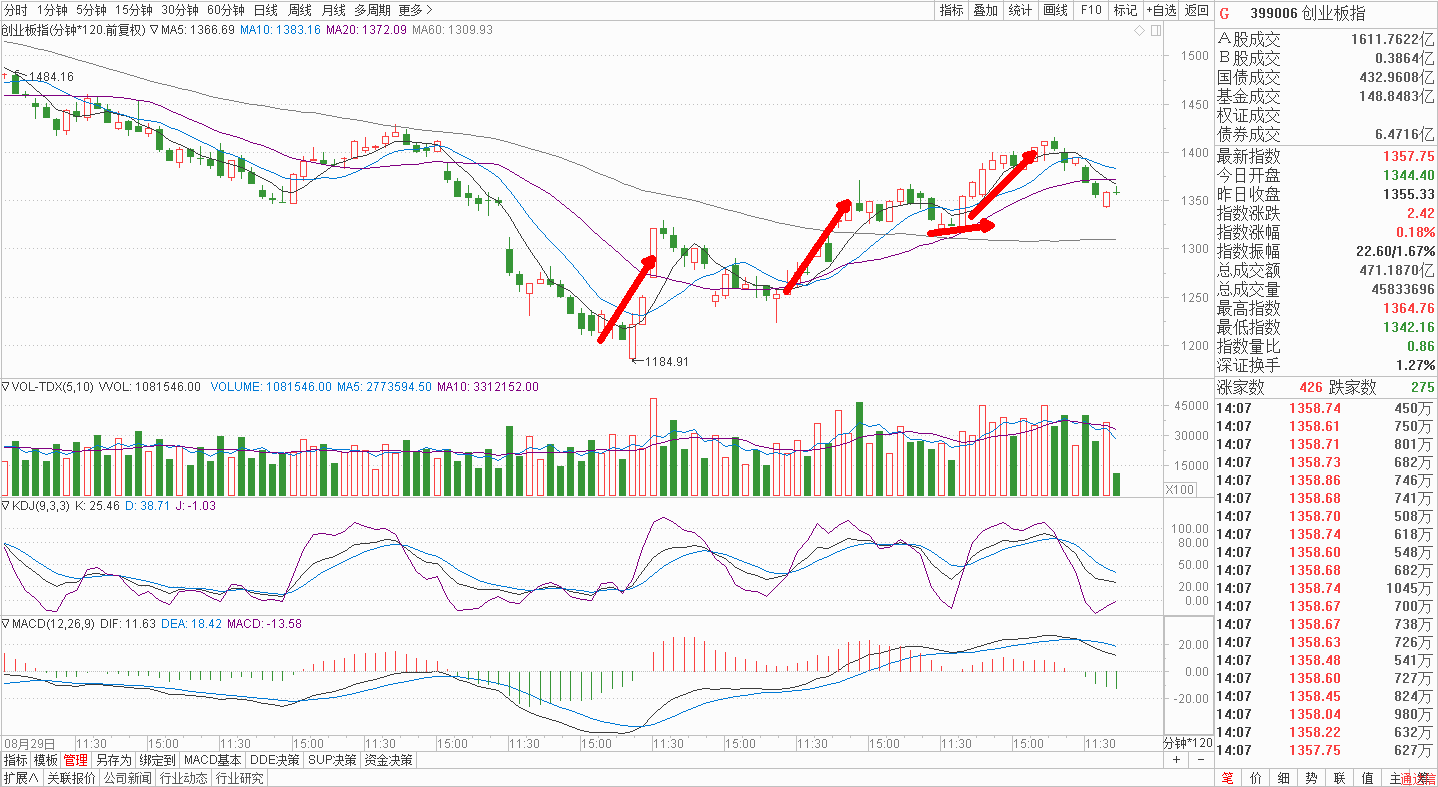Image resolution: width=1438 pixels, height=787 pixels.
Task: Switch to 日线 daily chart tab
Action: click(266, 10)
